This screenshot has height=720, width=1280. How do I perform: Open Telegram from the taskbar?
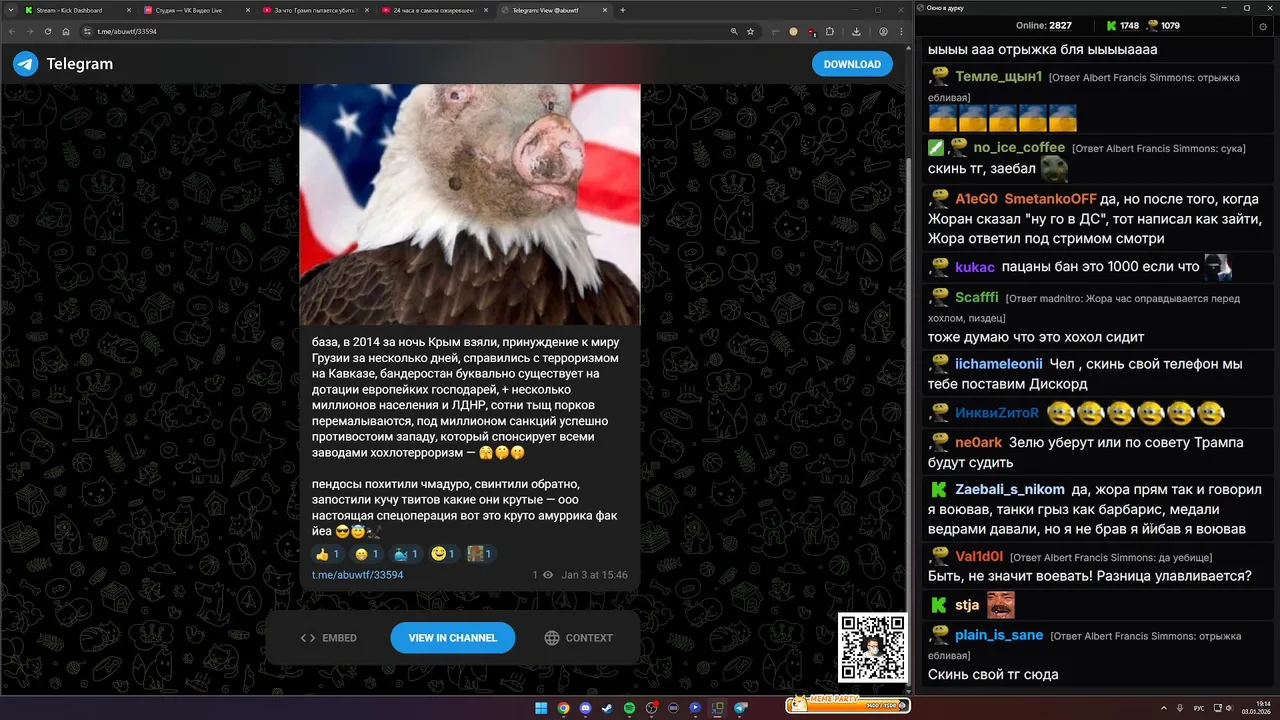741,708
